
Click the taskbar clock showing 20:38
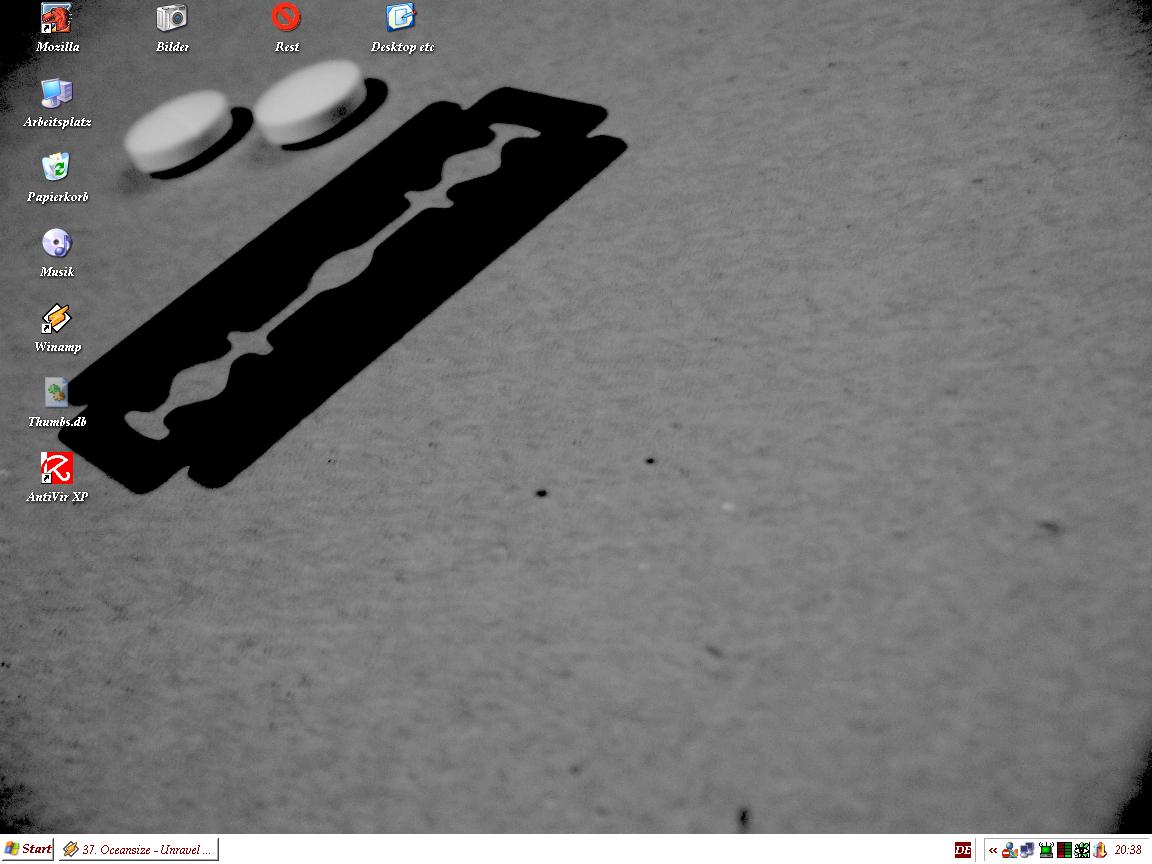click(1128, 850)
